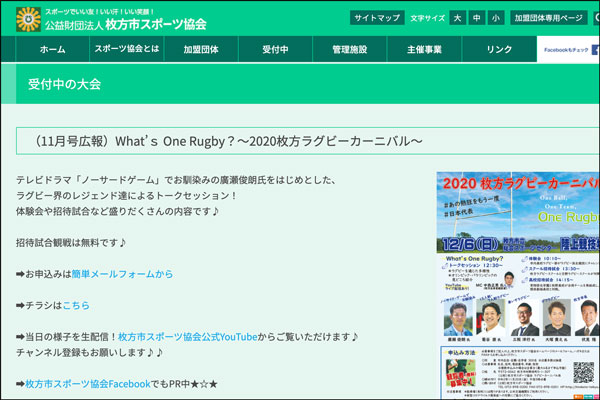The image size is (600, 400).
Task: Click the 枚方市スポーツ協会 logo icon
Action: pos(29,18)
